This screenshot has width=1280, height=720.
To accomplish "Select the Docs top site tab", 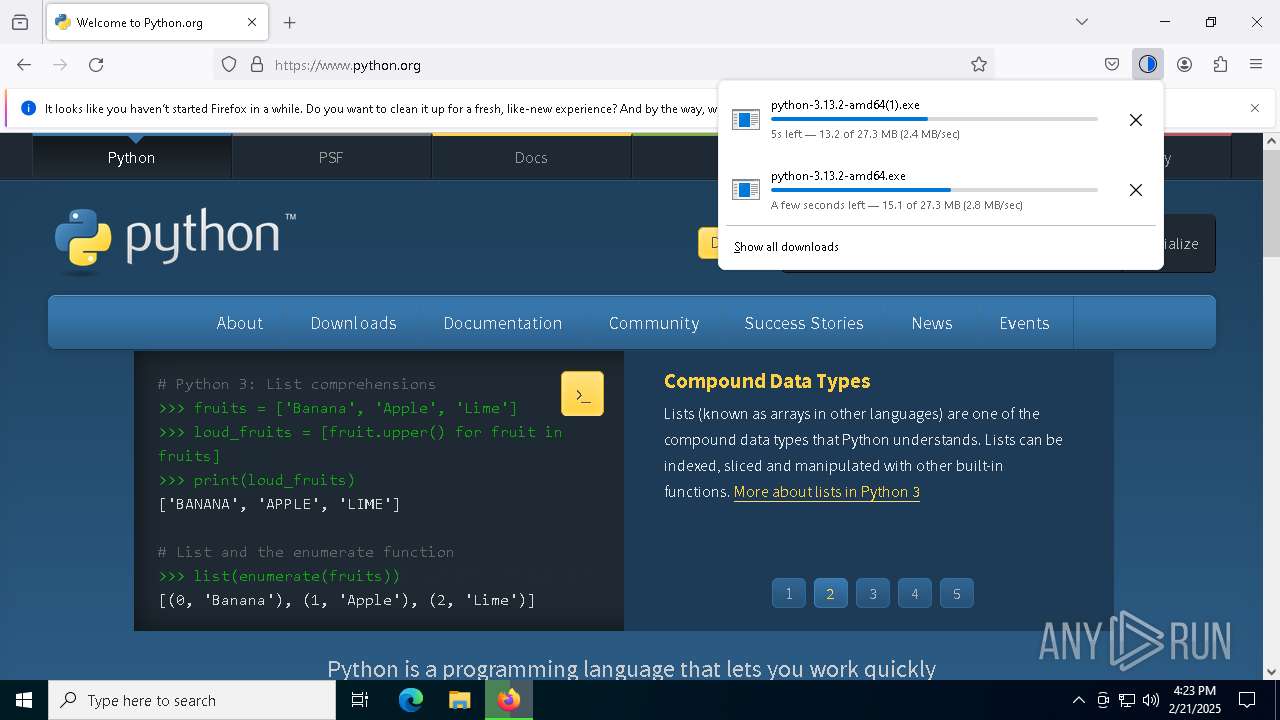I will (x=531, y=157).
